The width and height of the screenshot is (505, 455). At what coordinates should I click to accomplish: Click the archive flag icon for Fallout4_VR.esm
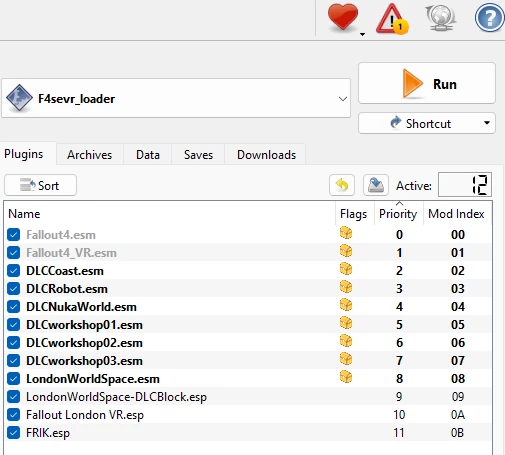(x=346, y=251)
